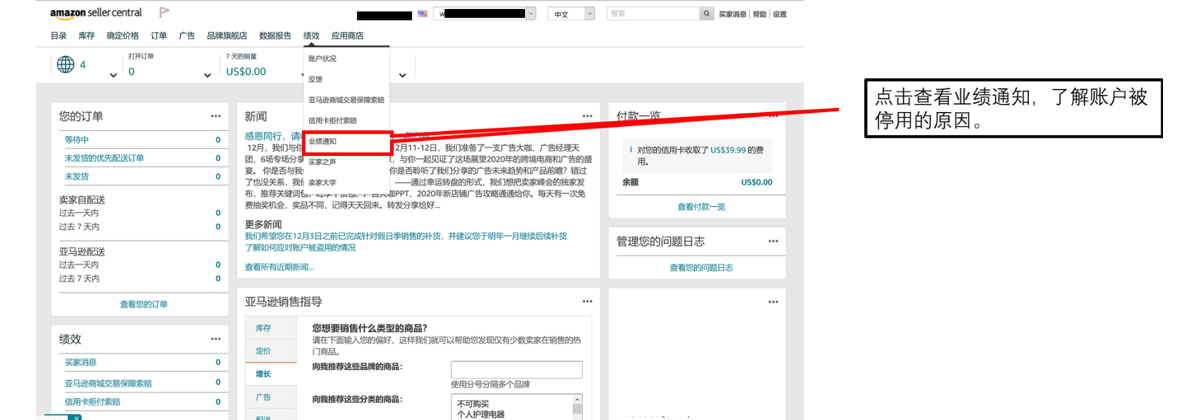Click the 查看付款一览 link

click(x=701, y=207)
